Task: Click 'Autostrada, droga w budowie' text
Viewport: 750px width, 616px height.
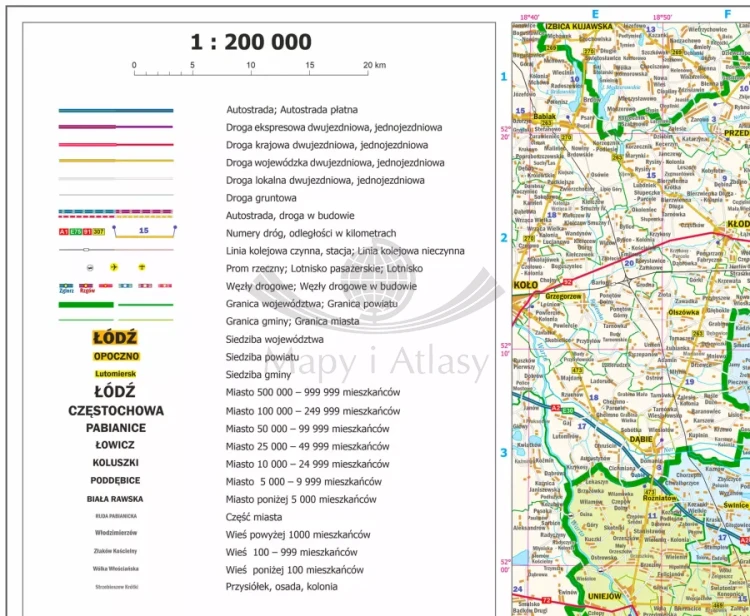Action: click(290, 216)
